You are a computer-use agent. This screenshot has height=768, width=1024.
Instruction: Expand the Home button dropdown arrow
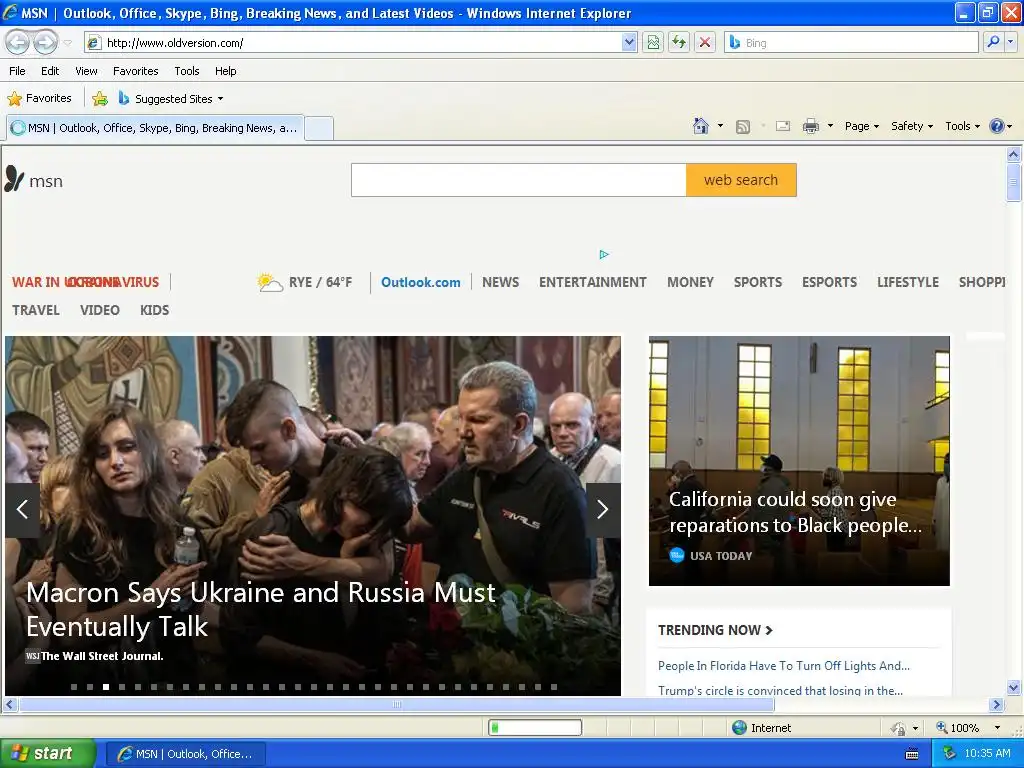pyautogui.click(x=720, y=126)
